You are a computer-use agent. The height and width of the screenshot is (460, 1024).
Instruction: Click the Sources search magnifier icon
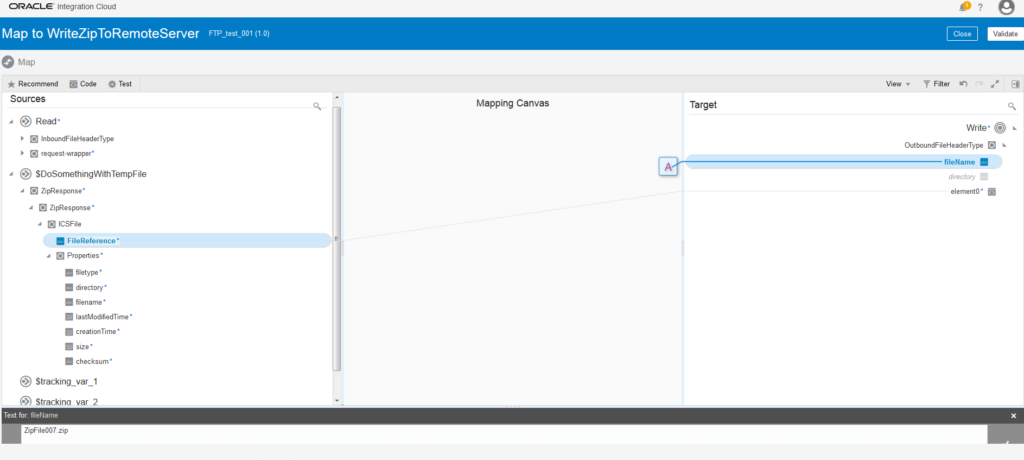[x=317, y=106]
